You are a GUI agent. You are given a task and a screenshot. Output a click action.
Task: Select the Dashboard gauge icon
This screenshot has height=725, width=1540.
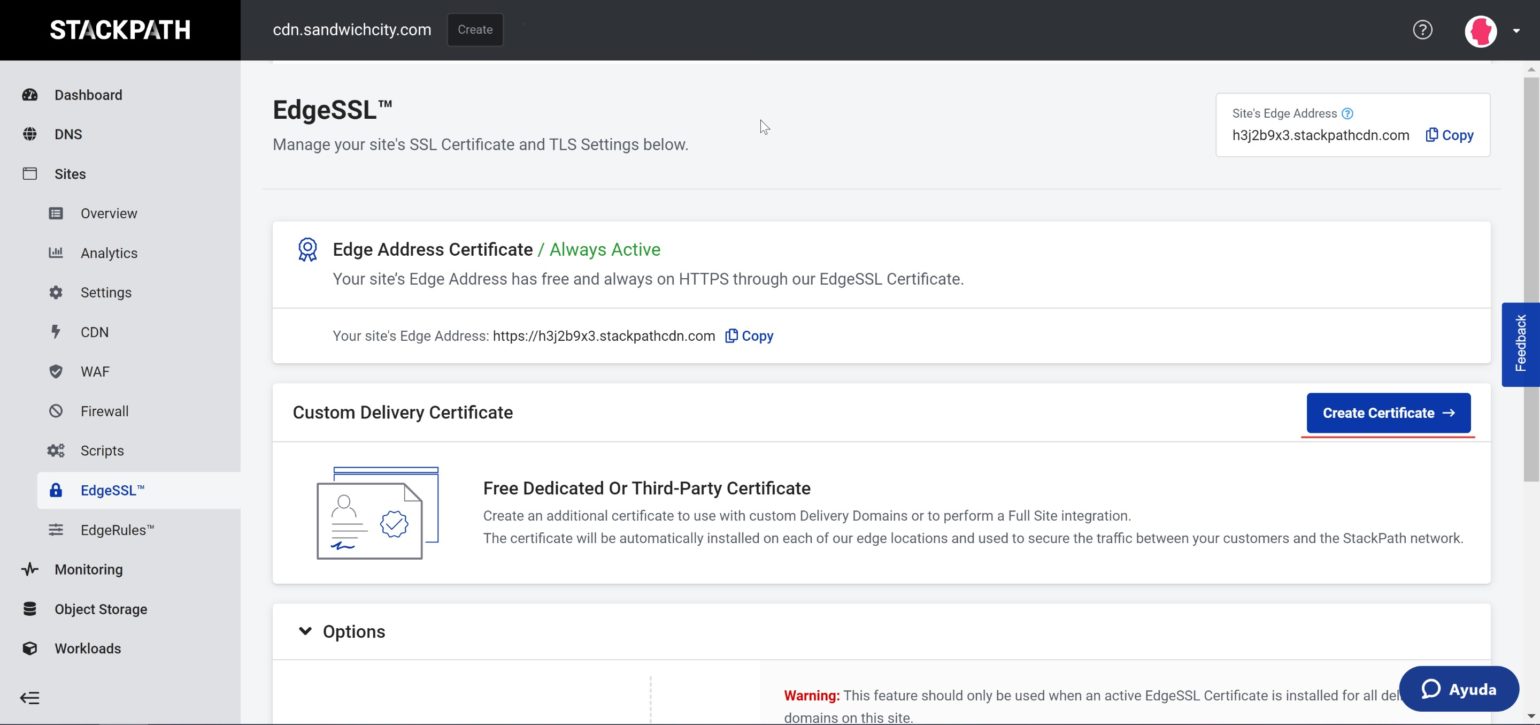30,95
